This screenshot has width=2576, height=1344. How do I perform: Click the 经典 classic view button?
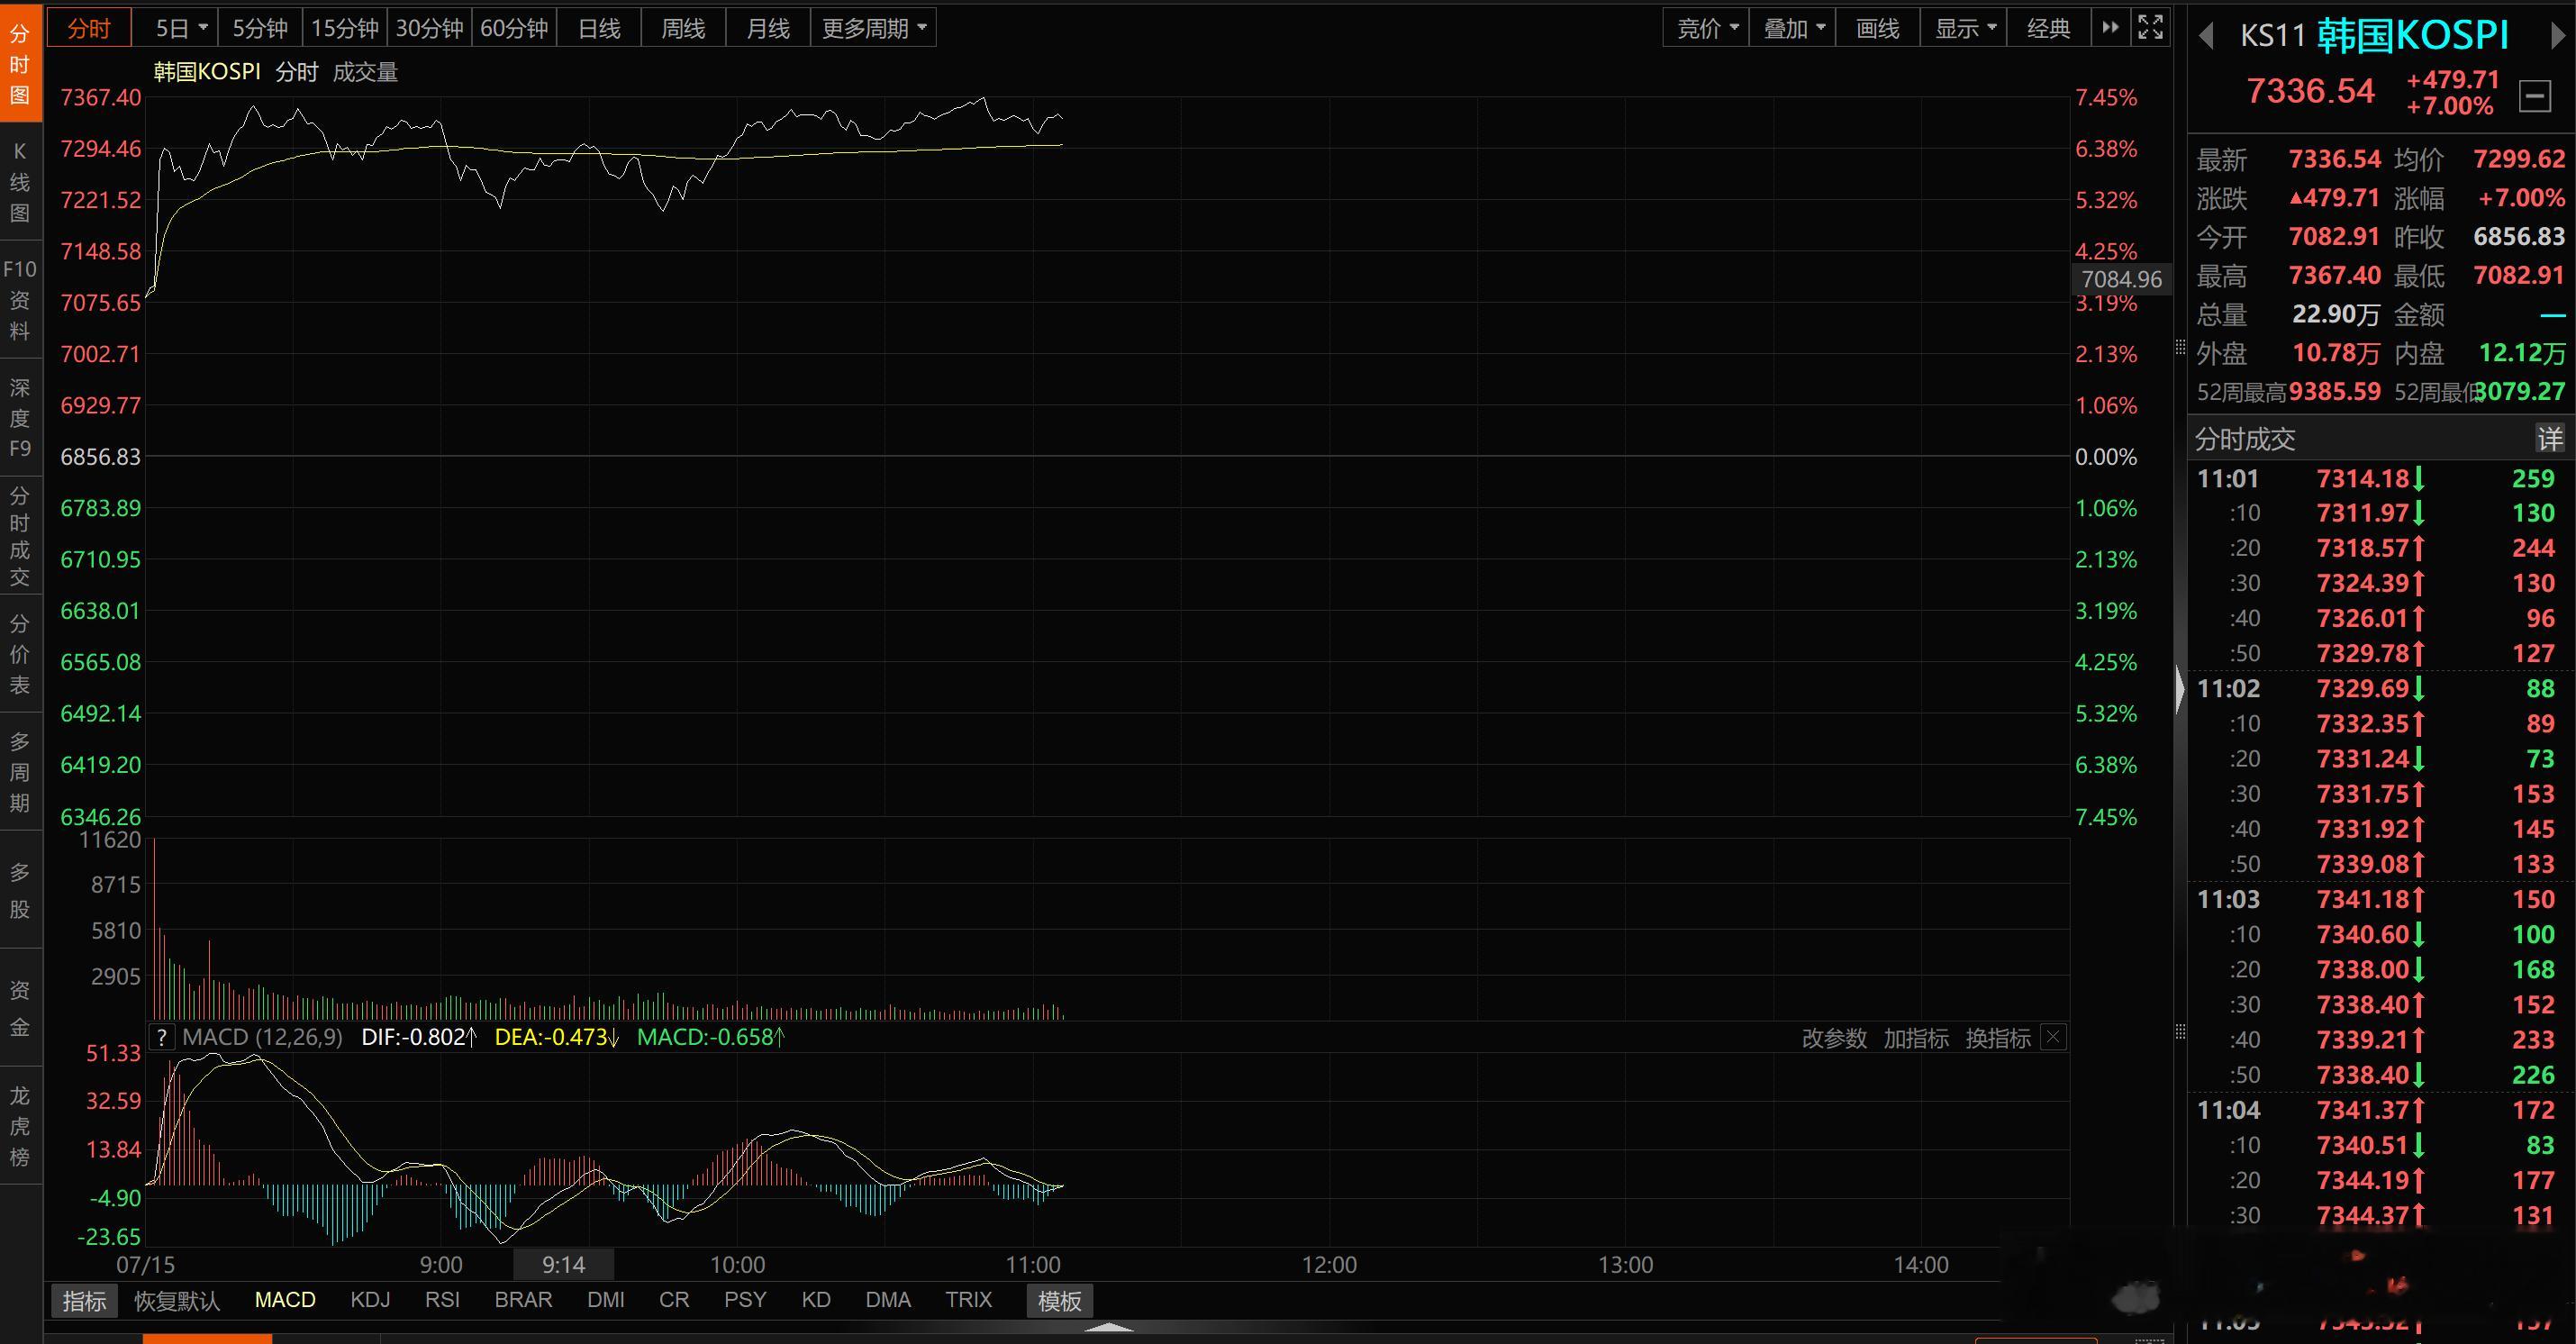coord(2048,28)
